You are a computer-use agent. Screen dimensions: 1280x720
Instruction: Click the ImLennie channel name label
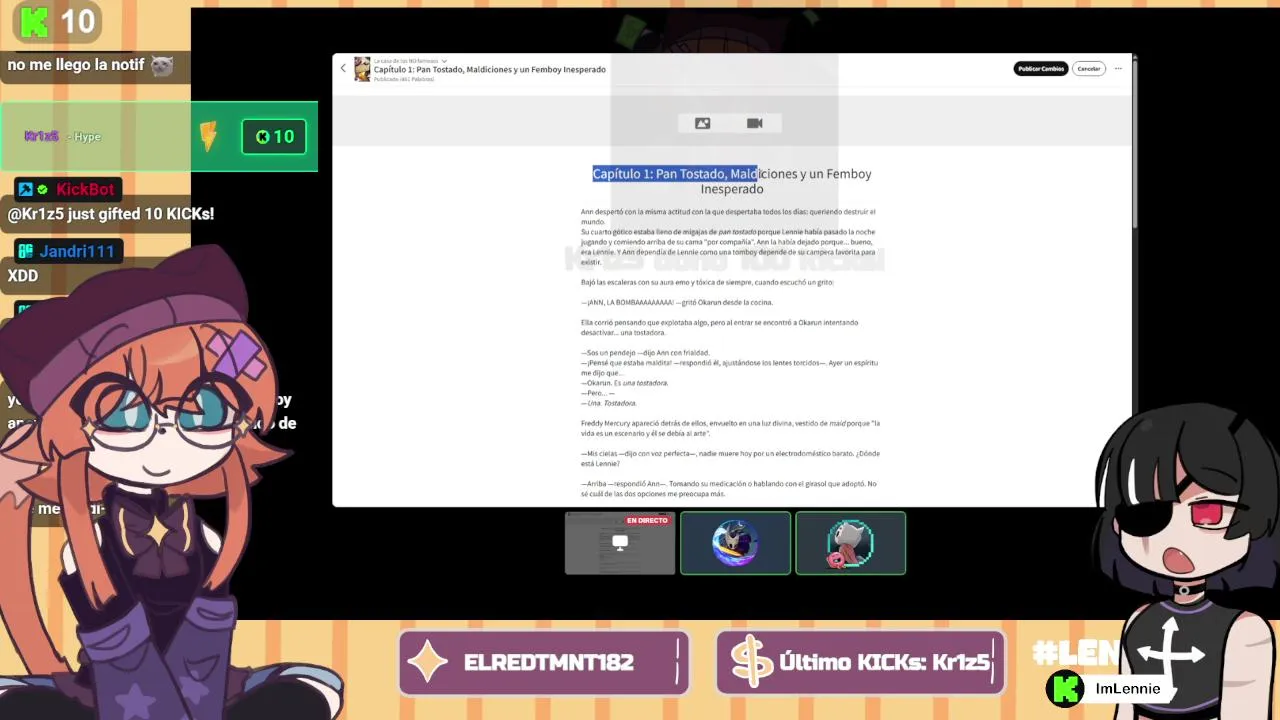pos(1128,689)
